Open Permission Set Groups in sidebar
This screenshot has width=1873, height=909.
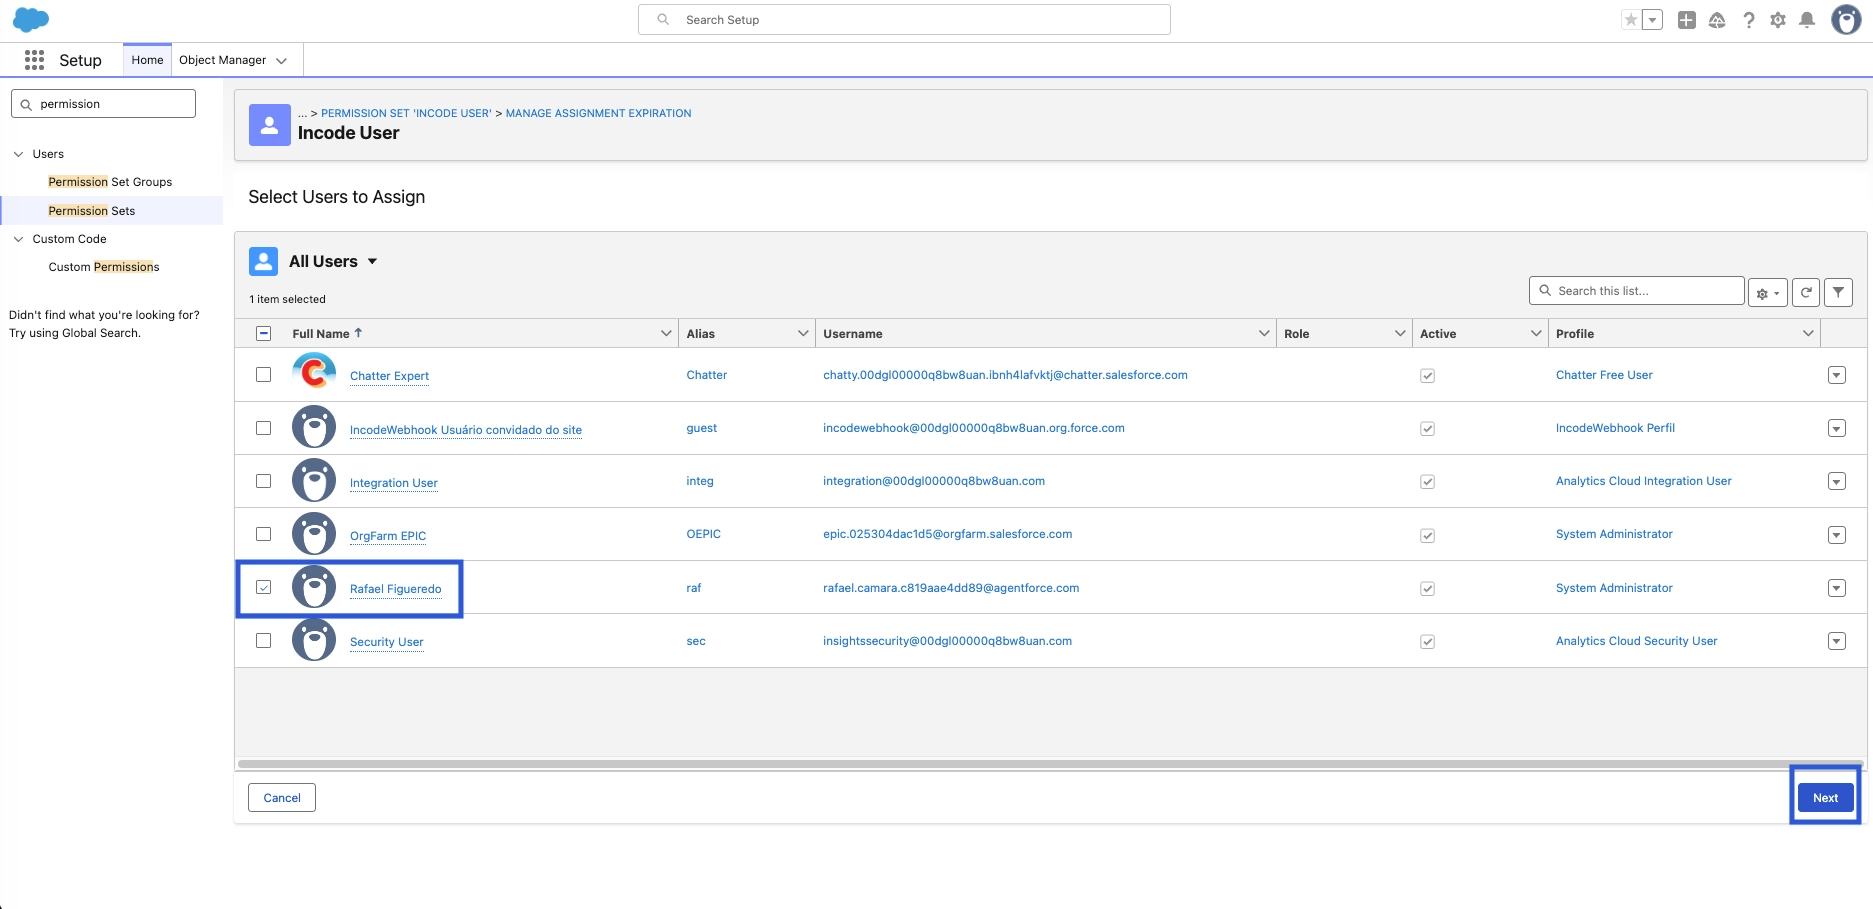[x=110, y=182]
